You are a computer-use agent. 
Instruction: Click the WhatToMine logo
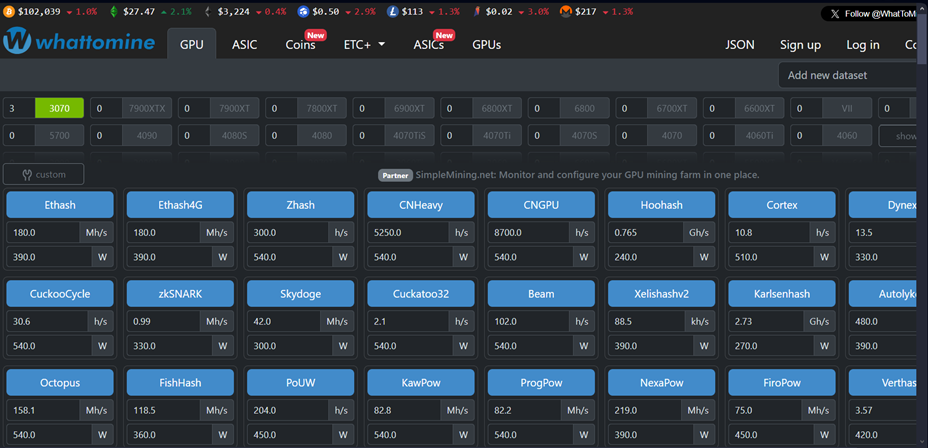pyautogui.click(x=79, y=43)
